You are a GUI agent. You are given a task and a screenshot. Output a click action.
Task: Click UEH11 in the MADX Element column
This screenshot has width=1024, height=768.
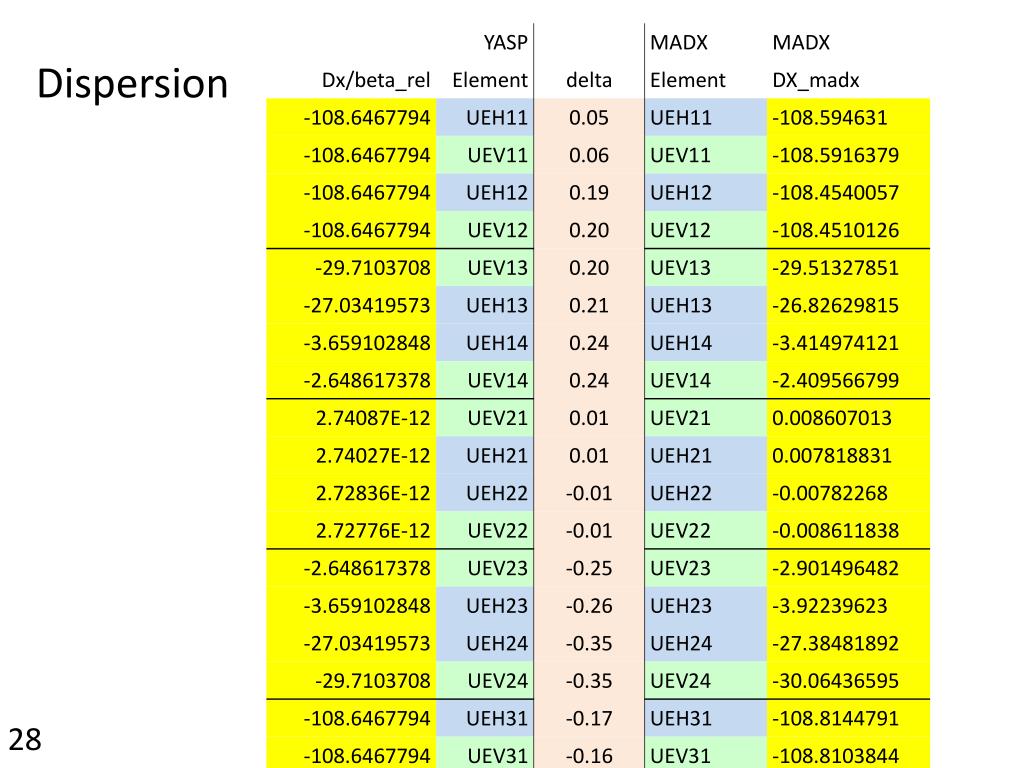[x=680, y=118]
